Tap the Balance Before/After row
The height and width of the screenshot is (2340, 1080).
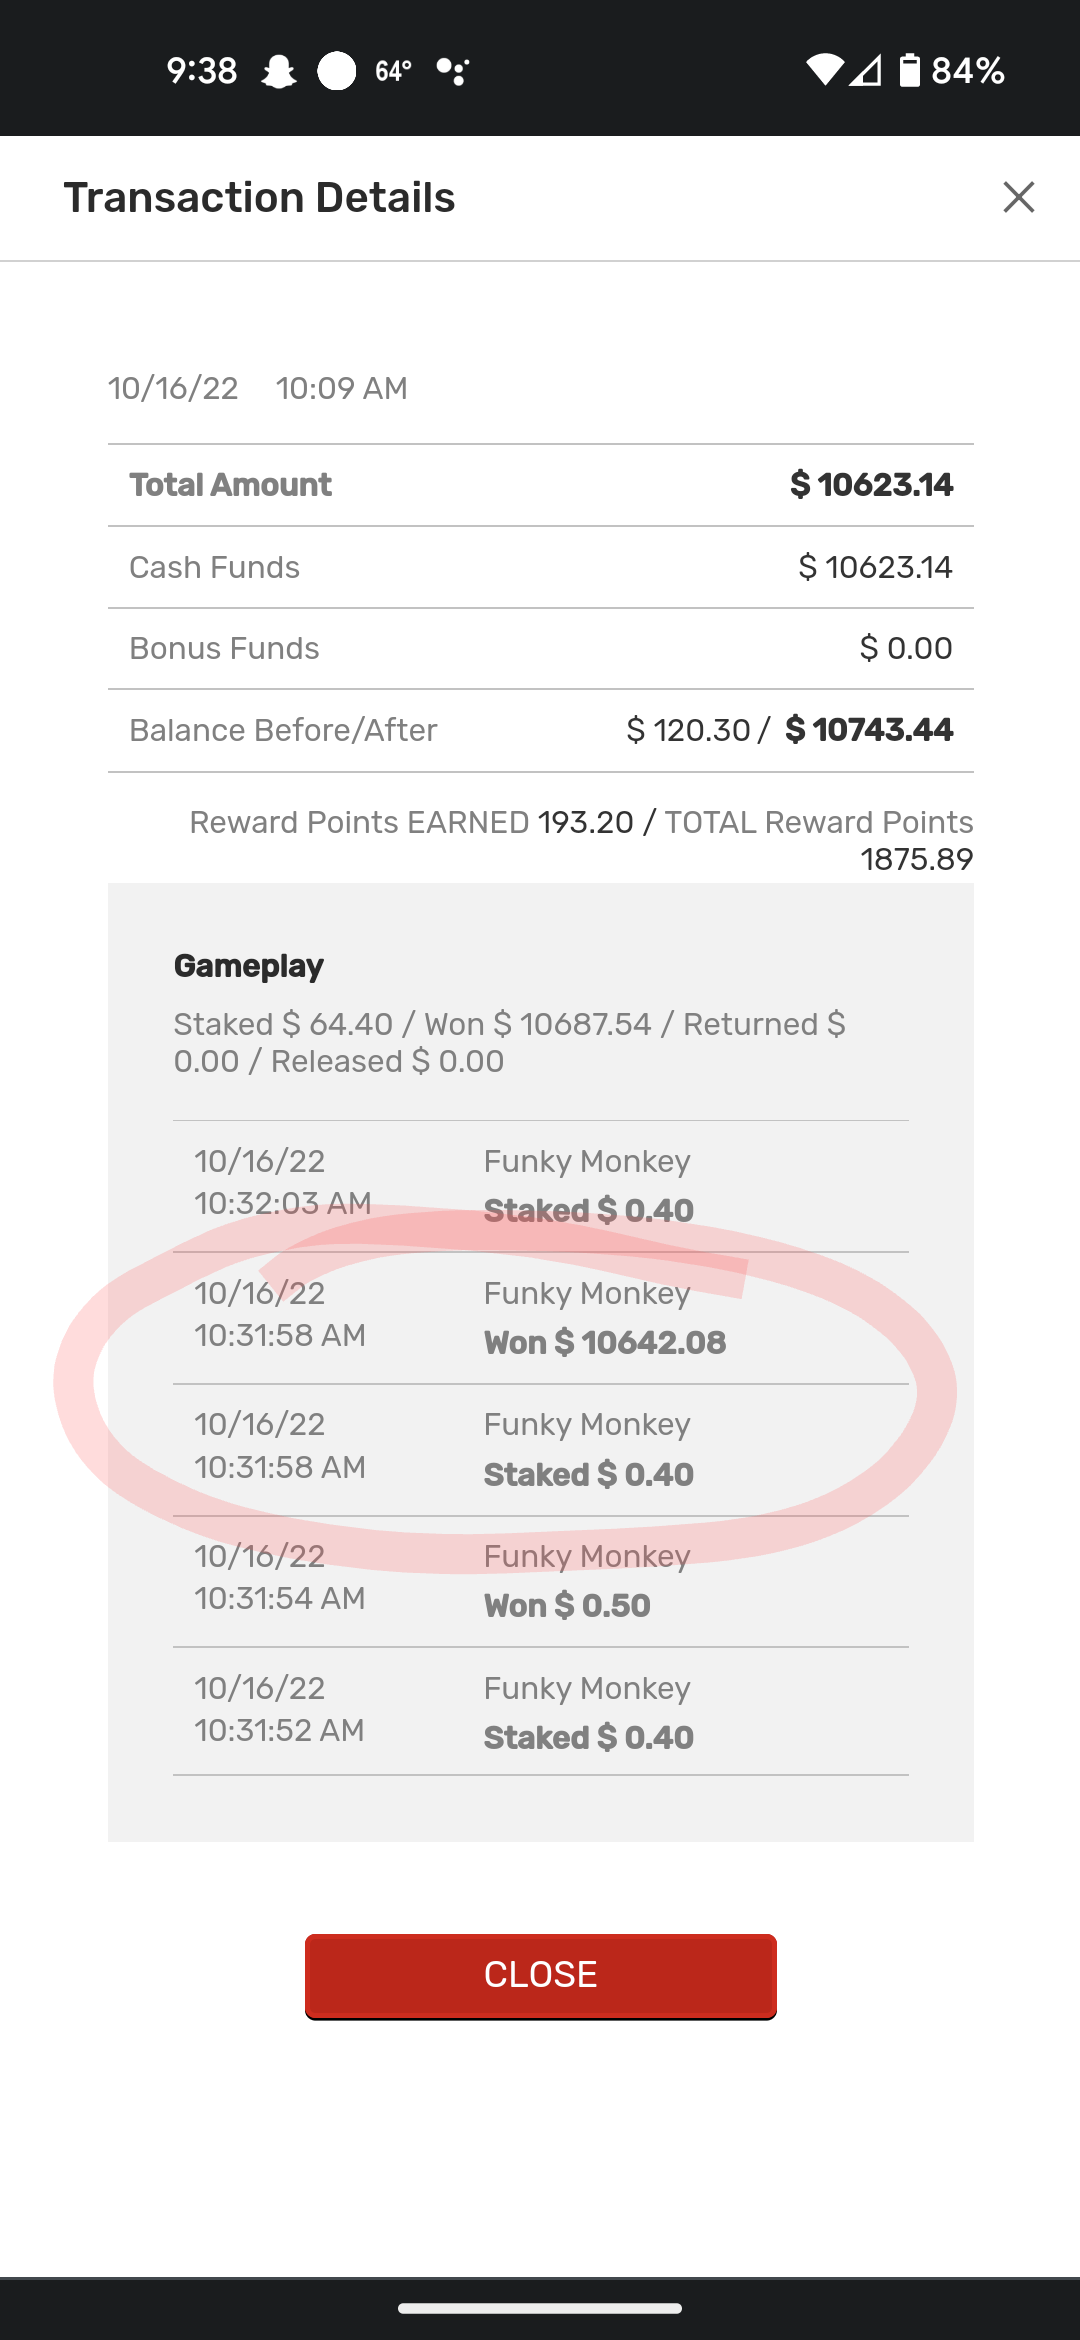540,730
